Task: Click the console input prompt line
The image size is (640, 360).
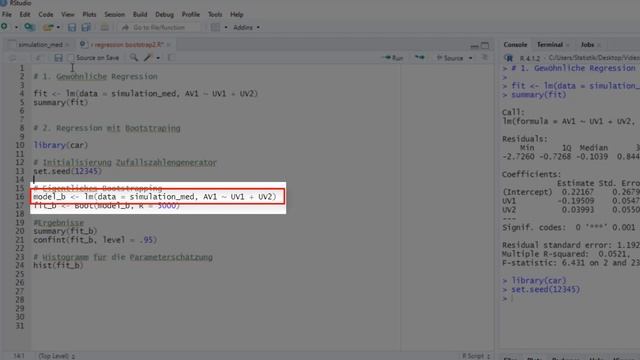Action: point(571,298)
